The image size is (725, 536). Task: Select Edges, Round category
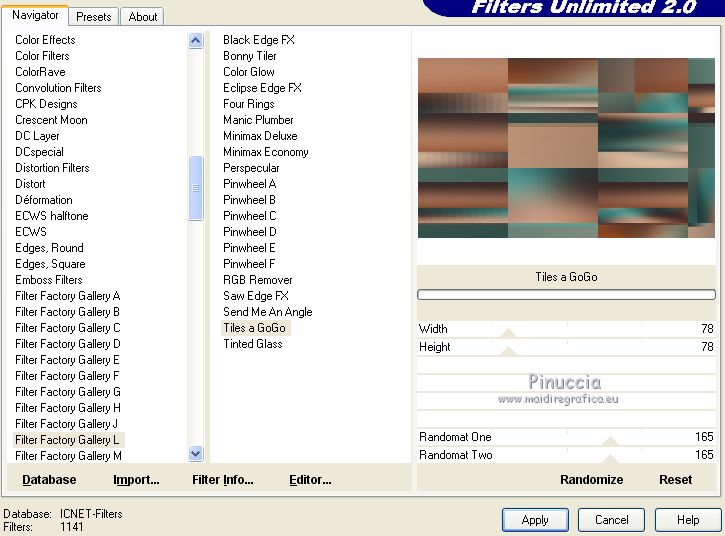pyautogui.click(x=49, y=248)
